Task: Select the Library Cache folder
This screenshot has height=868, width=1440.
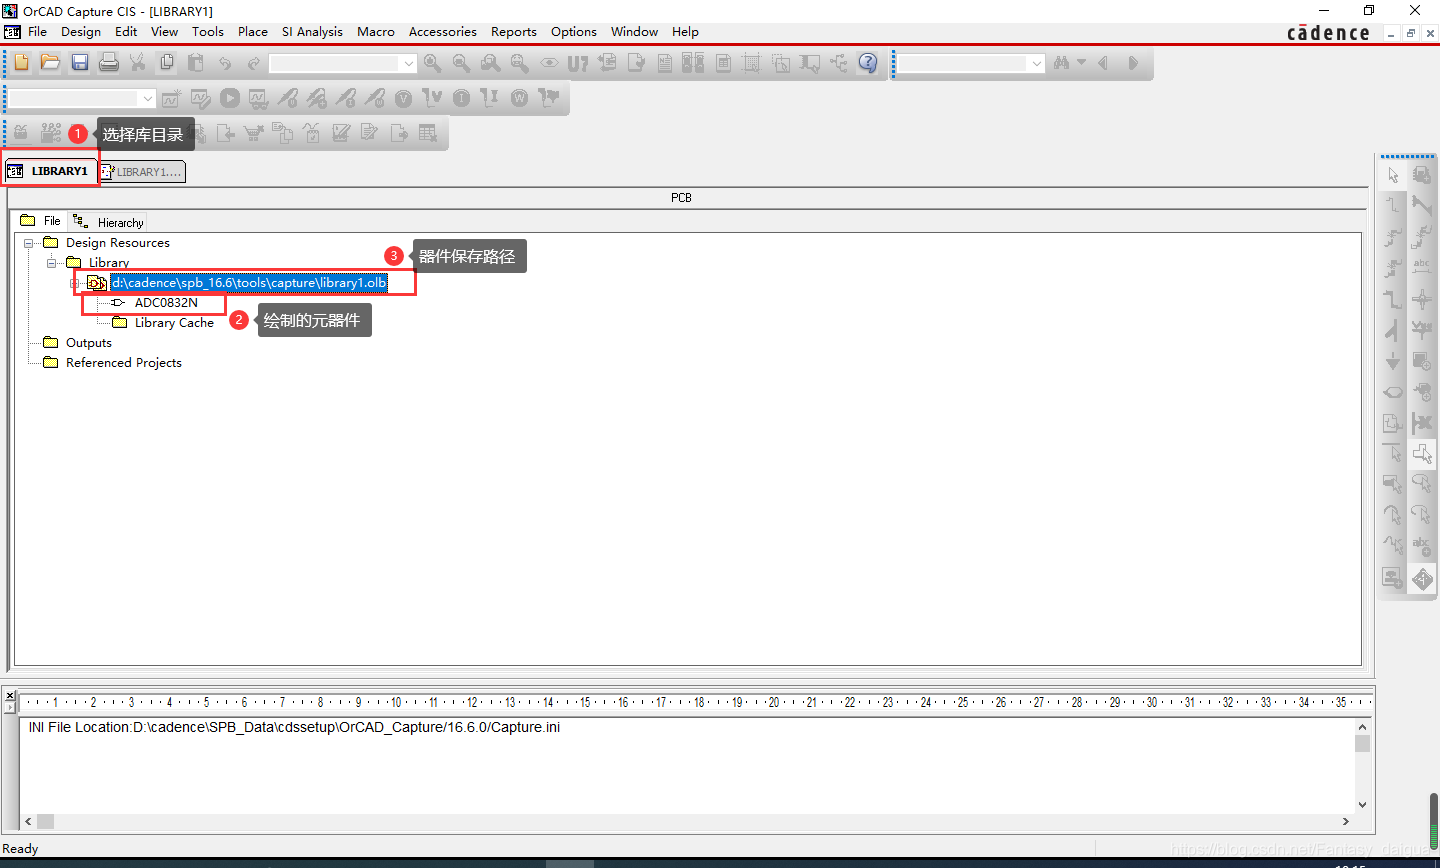Action: 174,323
